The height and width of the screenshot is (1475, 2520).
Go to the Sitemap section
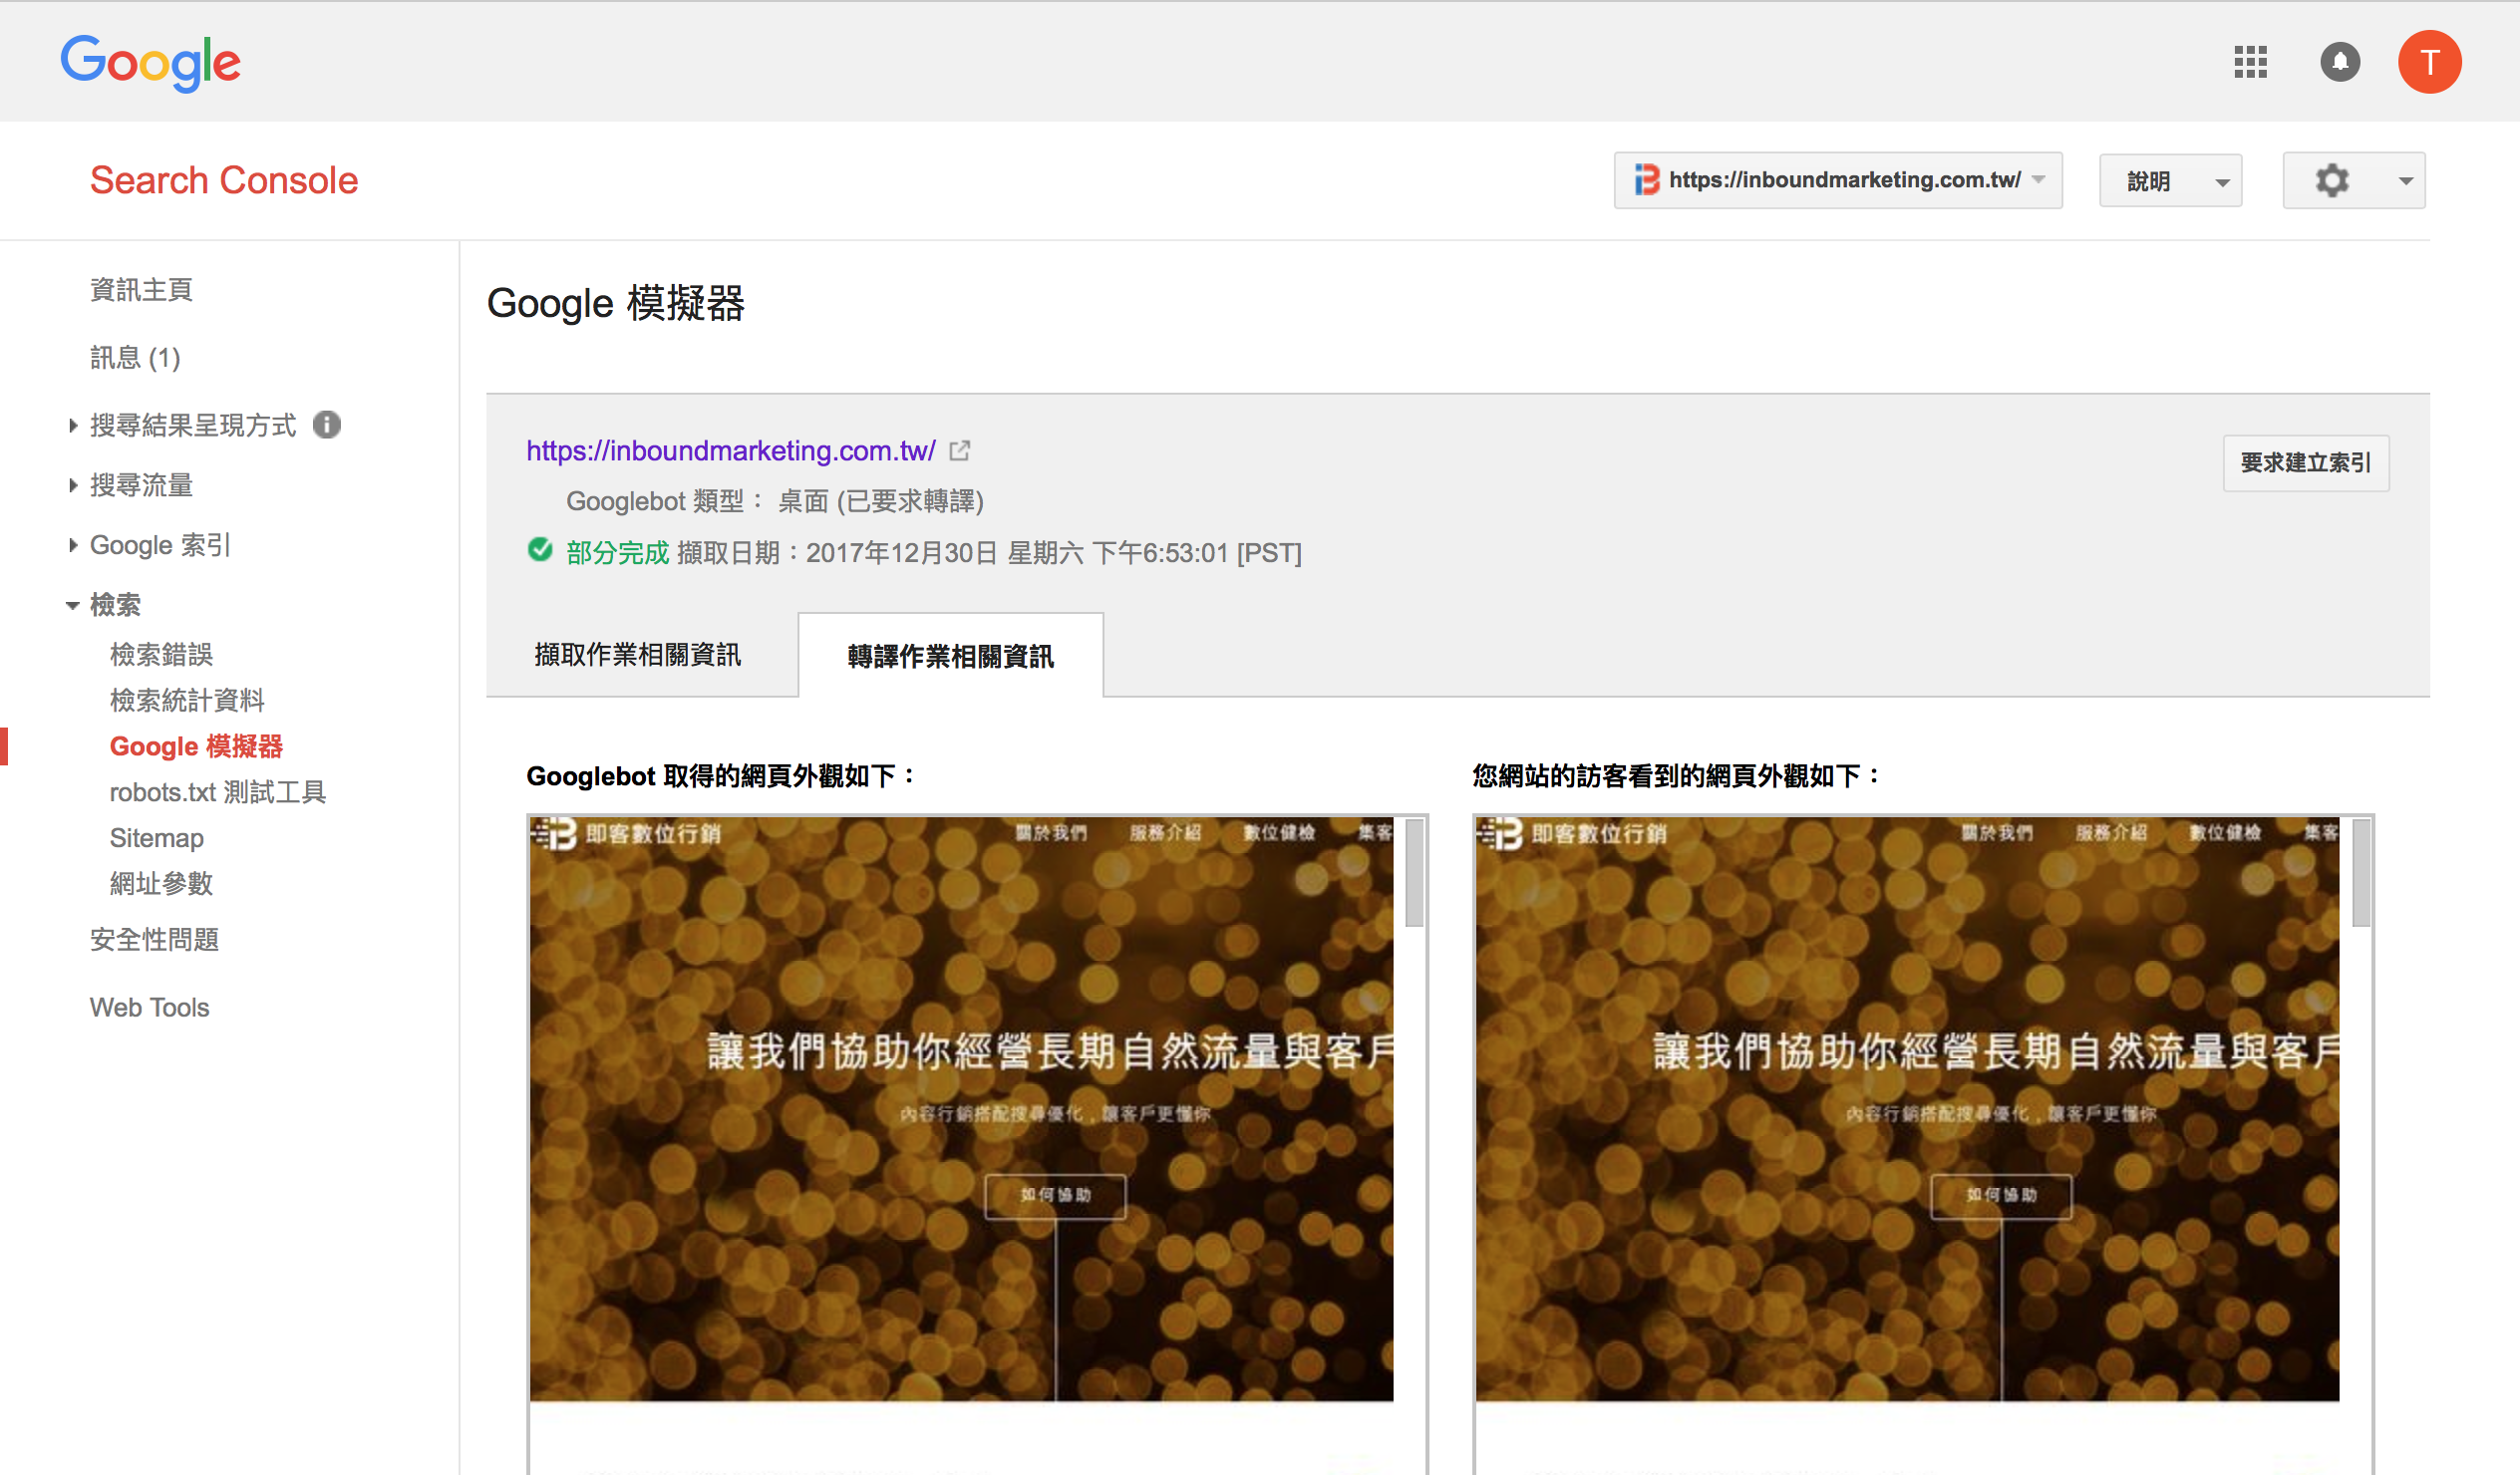[x=156, y=838]
